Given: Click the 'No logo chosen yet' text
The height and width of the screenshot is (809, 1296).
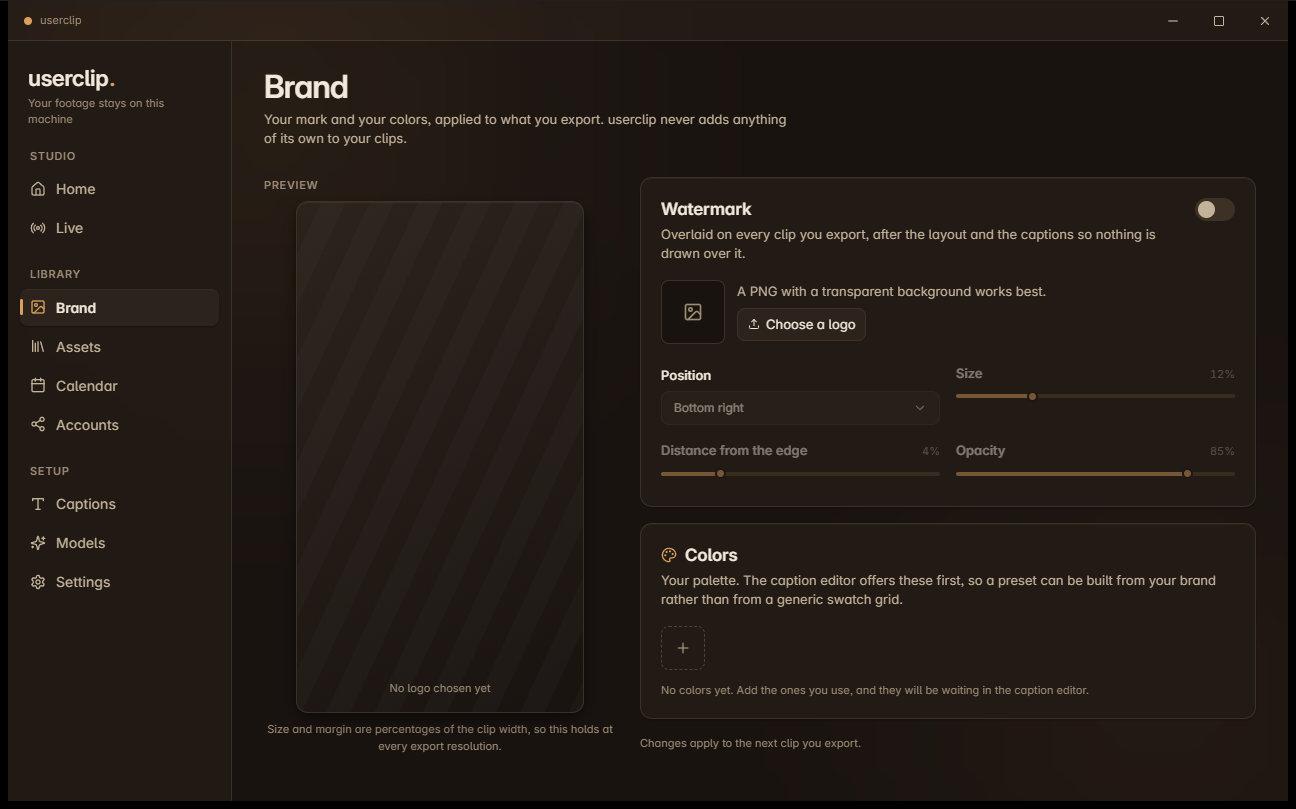Looking at the screenshot, I should pyautogui.click(x=440, y=688).
